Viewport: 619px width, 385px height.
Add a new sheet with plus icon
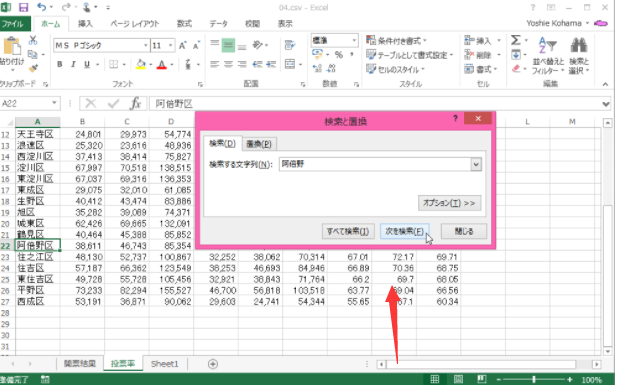pyautogui.click(x=213, y=364)
